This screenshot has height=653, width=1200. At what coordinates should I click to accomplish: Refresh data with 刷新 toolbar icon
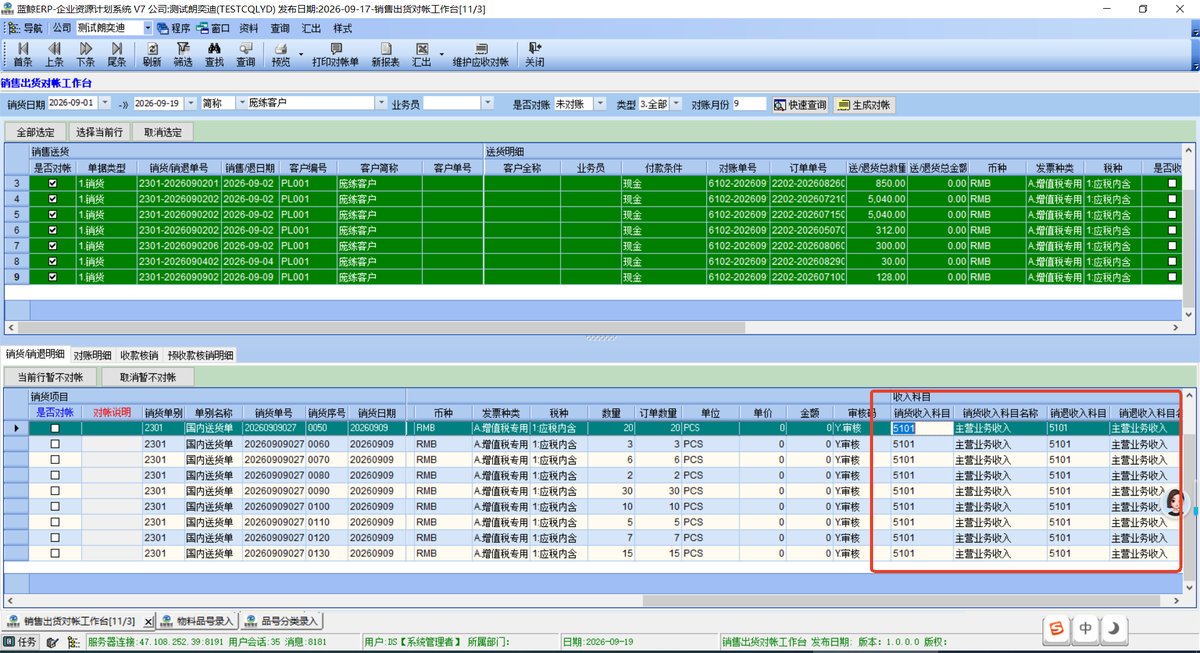tap(151, 54)
